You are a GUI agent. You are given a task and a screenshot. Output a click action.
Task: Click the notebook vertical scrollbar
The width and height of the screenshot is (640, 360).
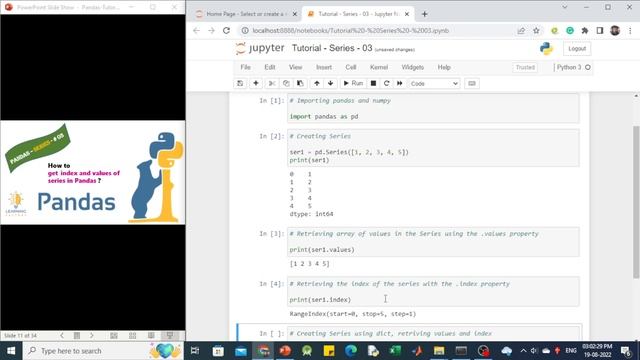tap(636, 202)
